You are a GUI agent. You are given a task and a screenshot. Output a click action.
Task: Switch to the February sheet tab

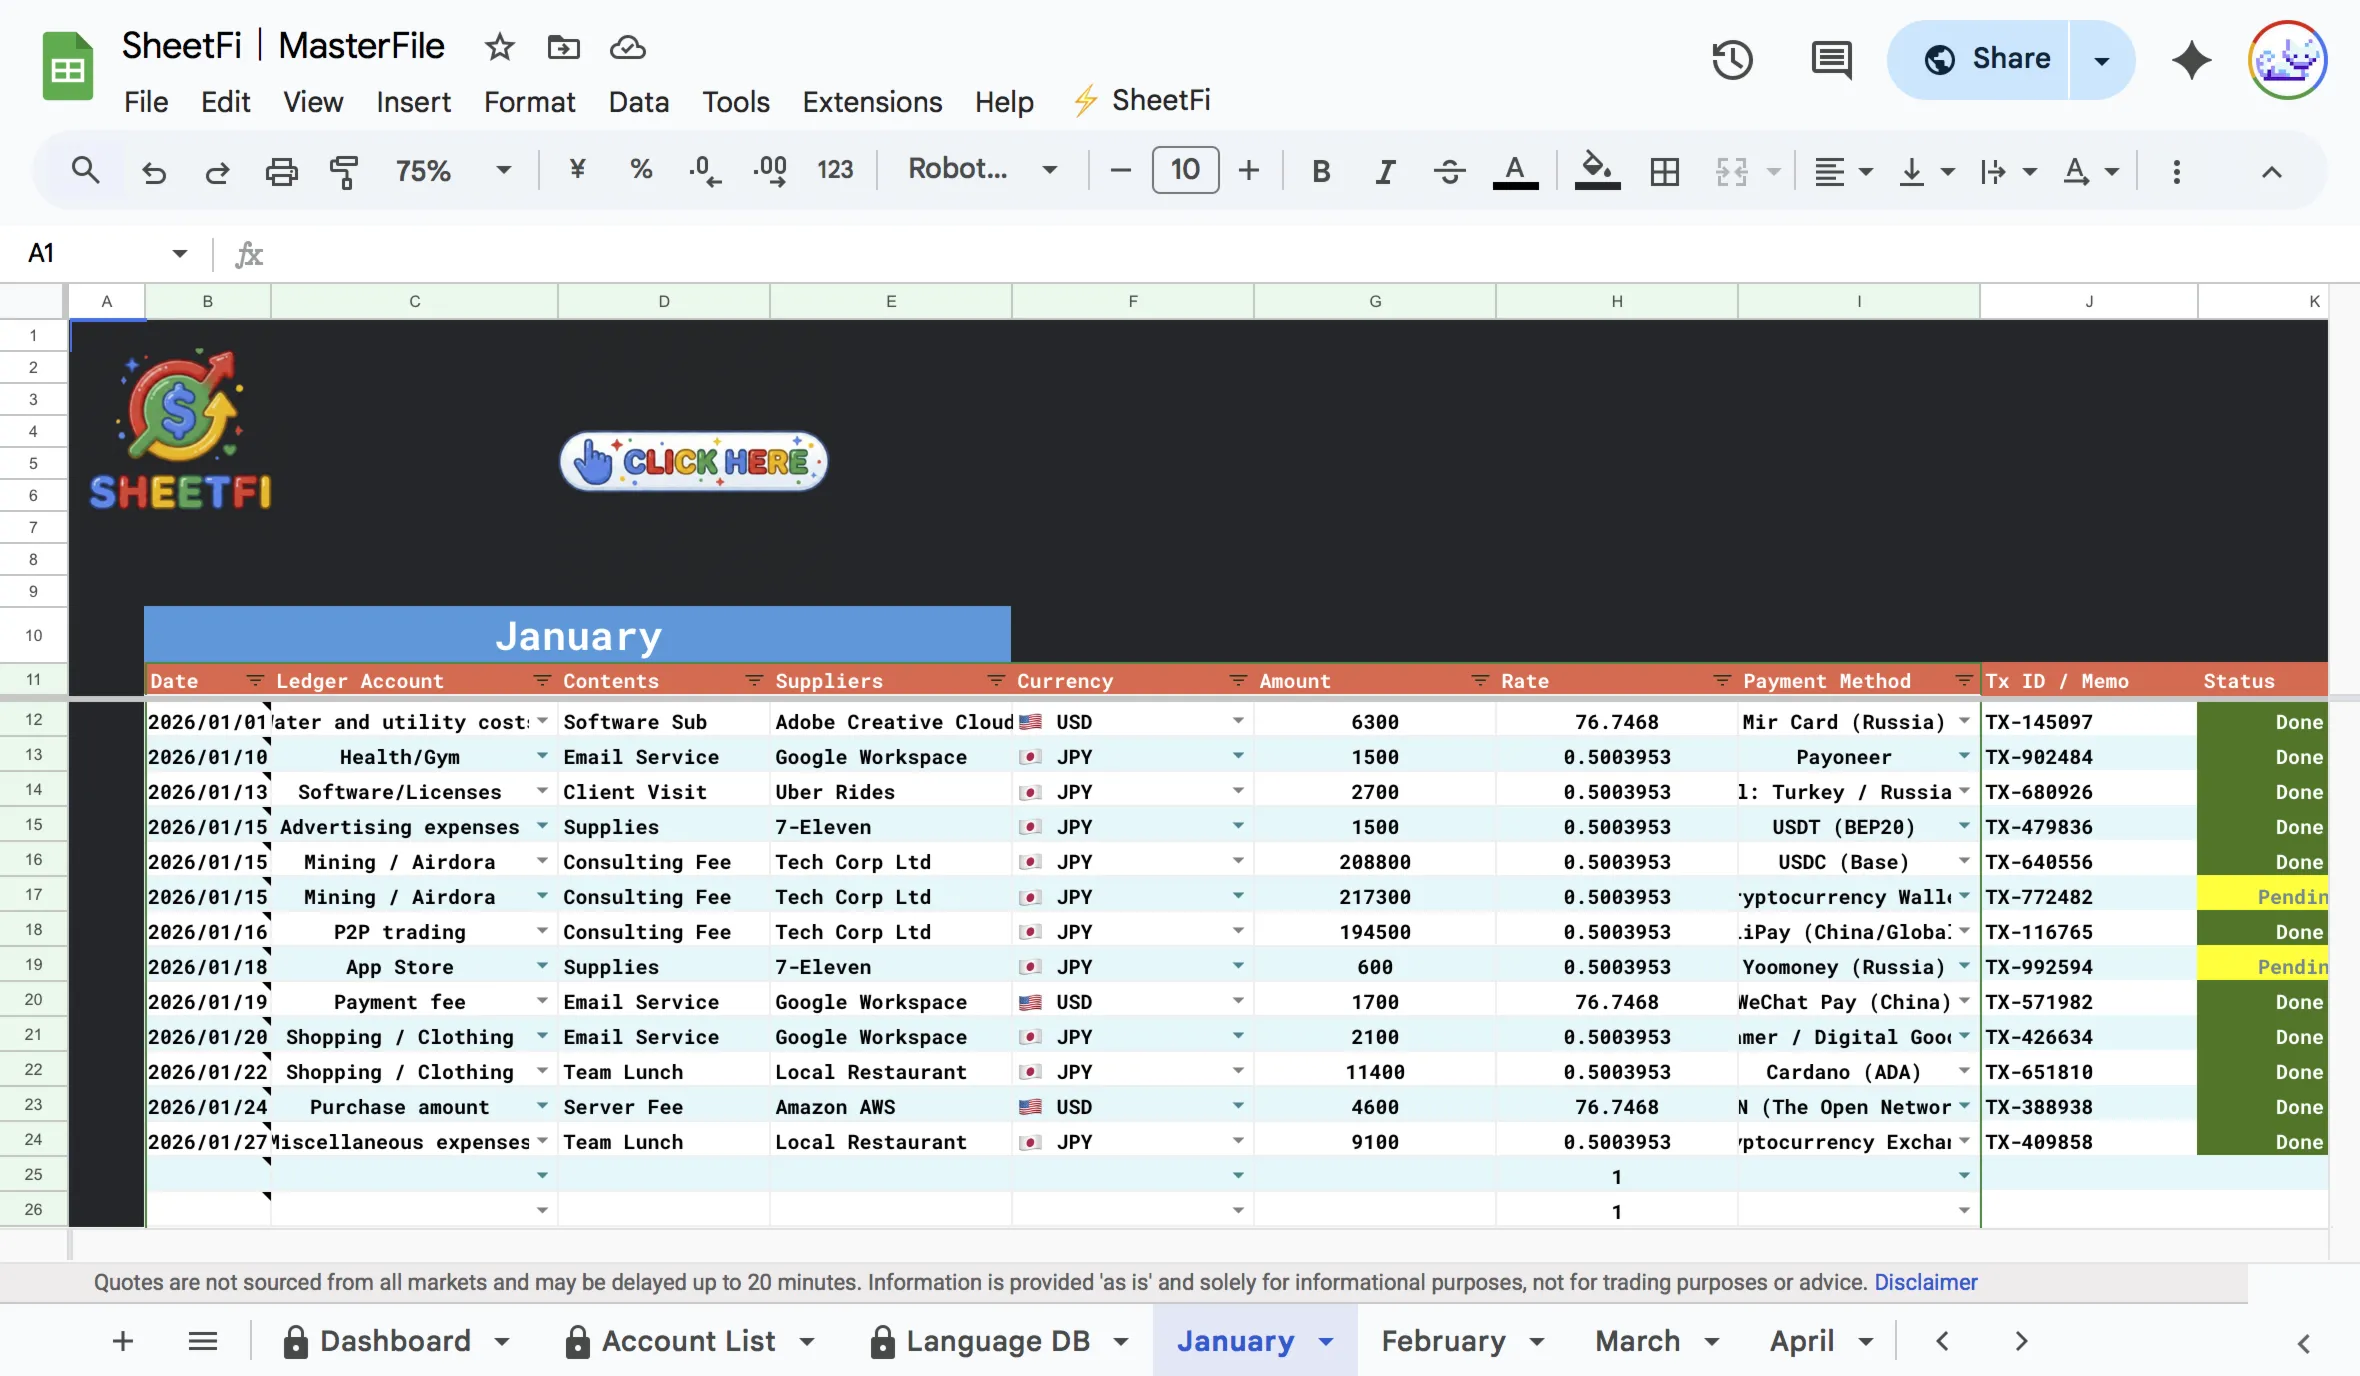pyautogui.click(x=1443, y=1340)
